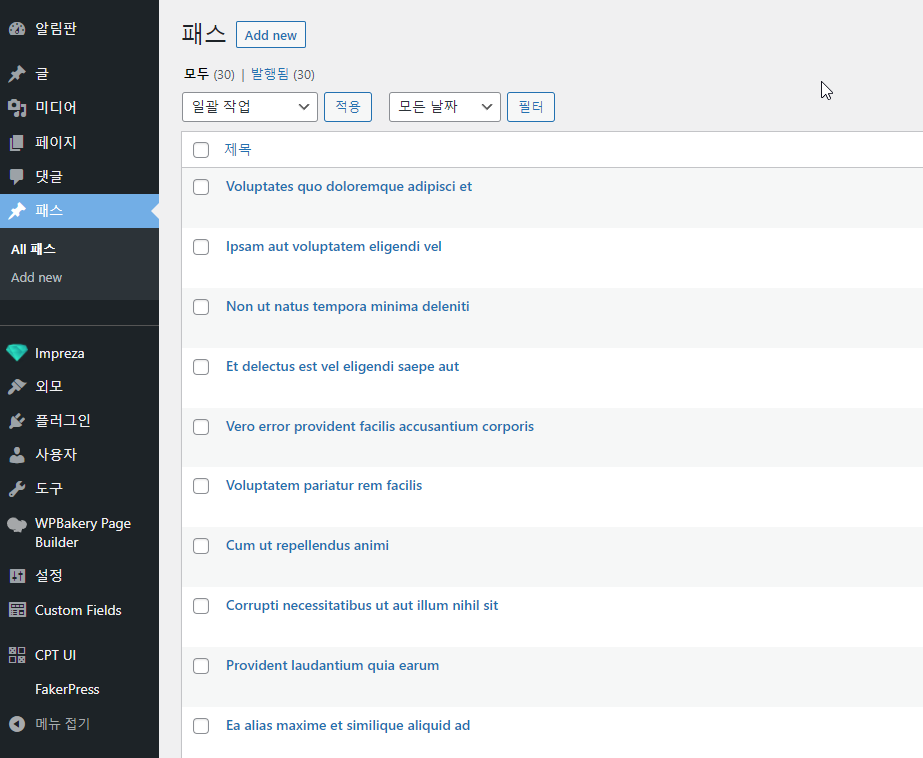Click the Add new button beside 패스 heading

271,35
